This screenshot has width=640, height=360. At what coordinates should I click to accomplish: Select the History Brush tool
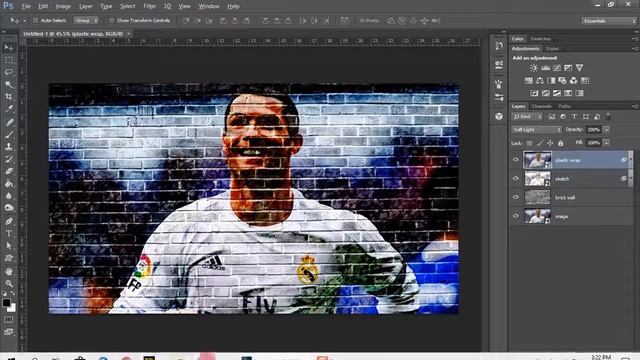point(9,159)
